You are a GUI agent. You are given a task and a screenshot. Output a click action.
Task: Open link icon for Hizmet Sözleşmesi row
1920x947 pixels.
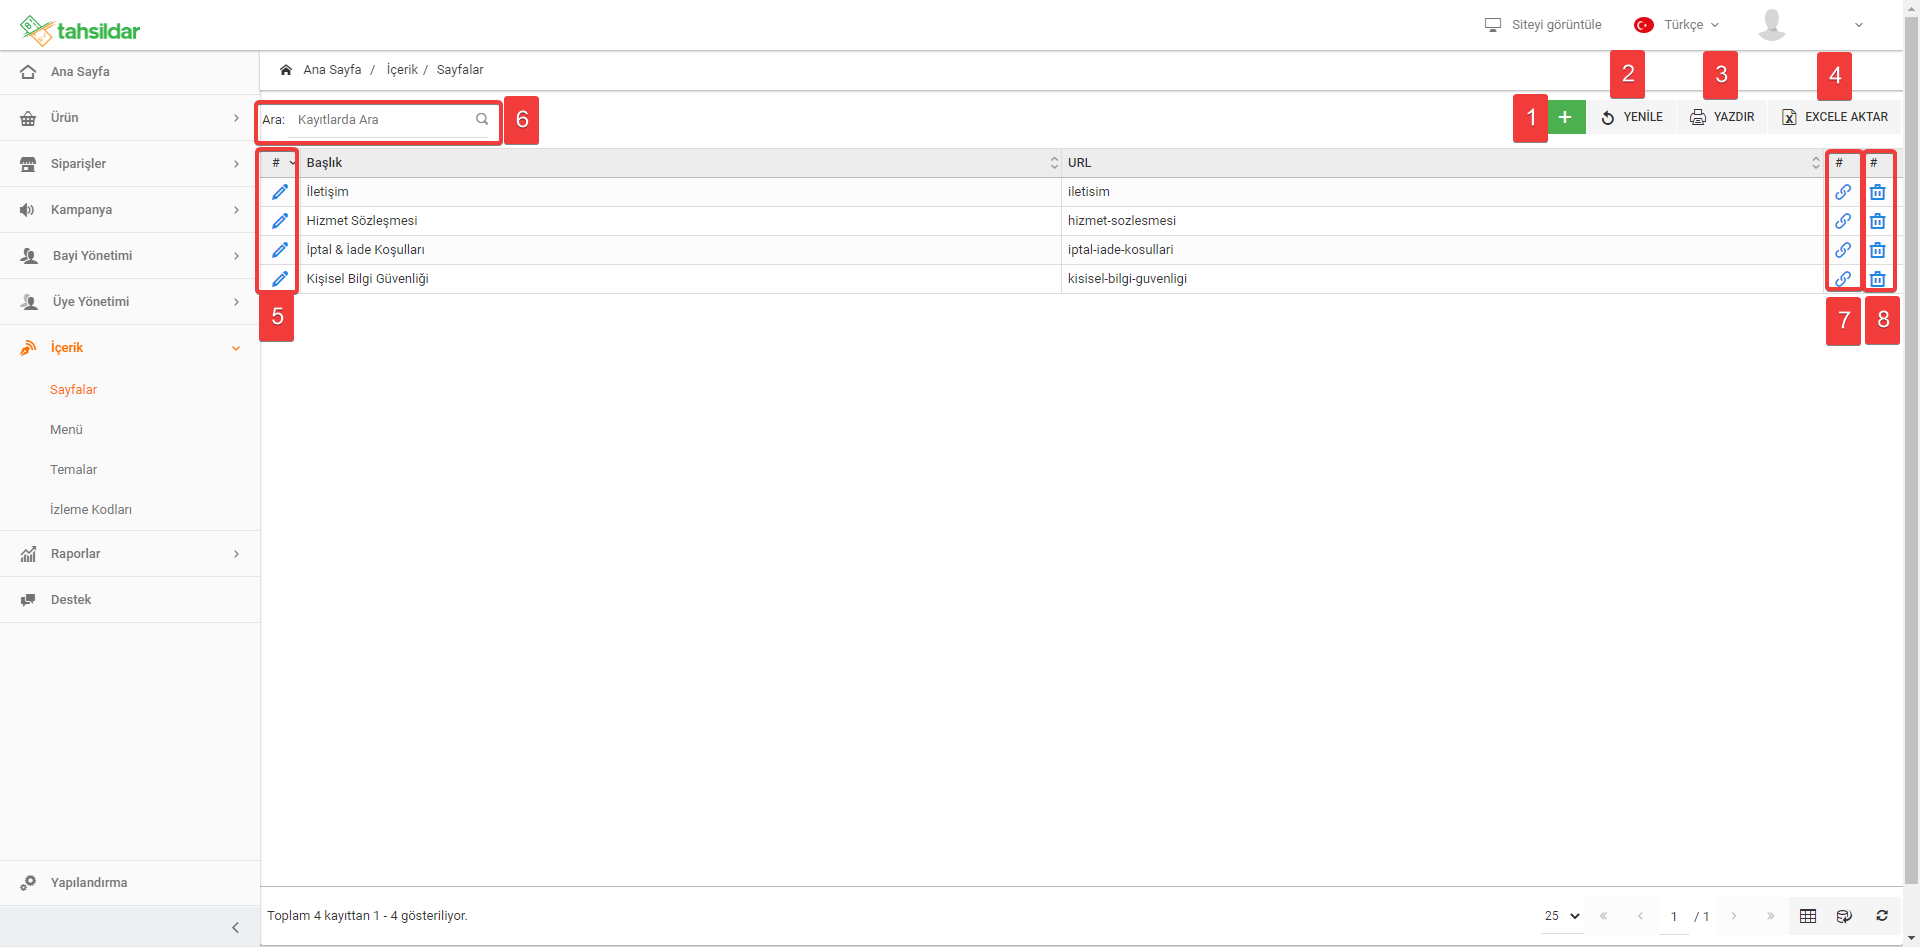point(1843,221)
